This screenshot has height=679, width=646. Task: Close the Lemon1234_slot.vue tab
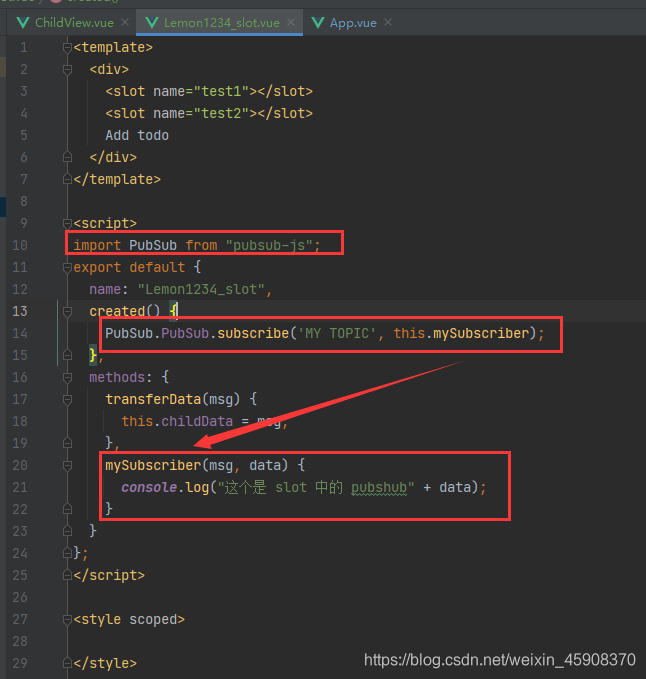coord(291,22)
